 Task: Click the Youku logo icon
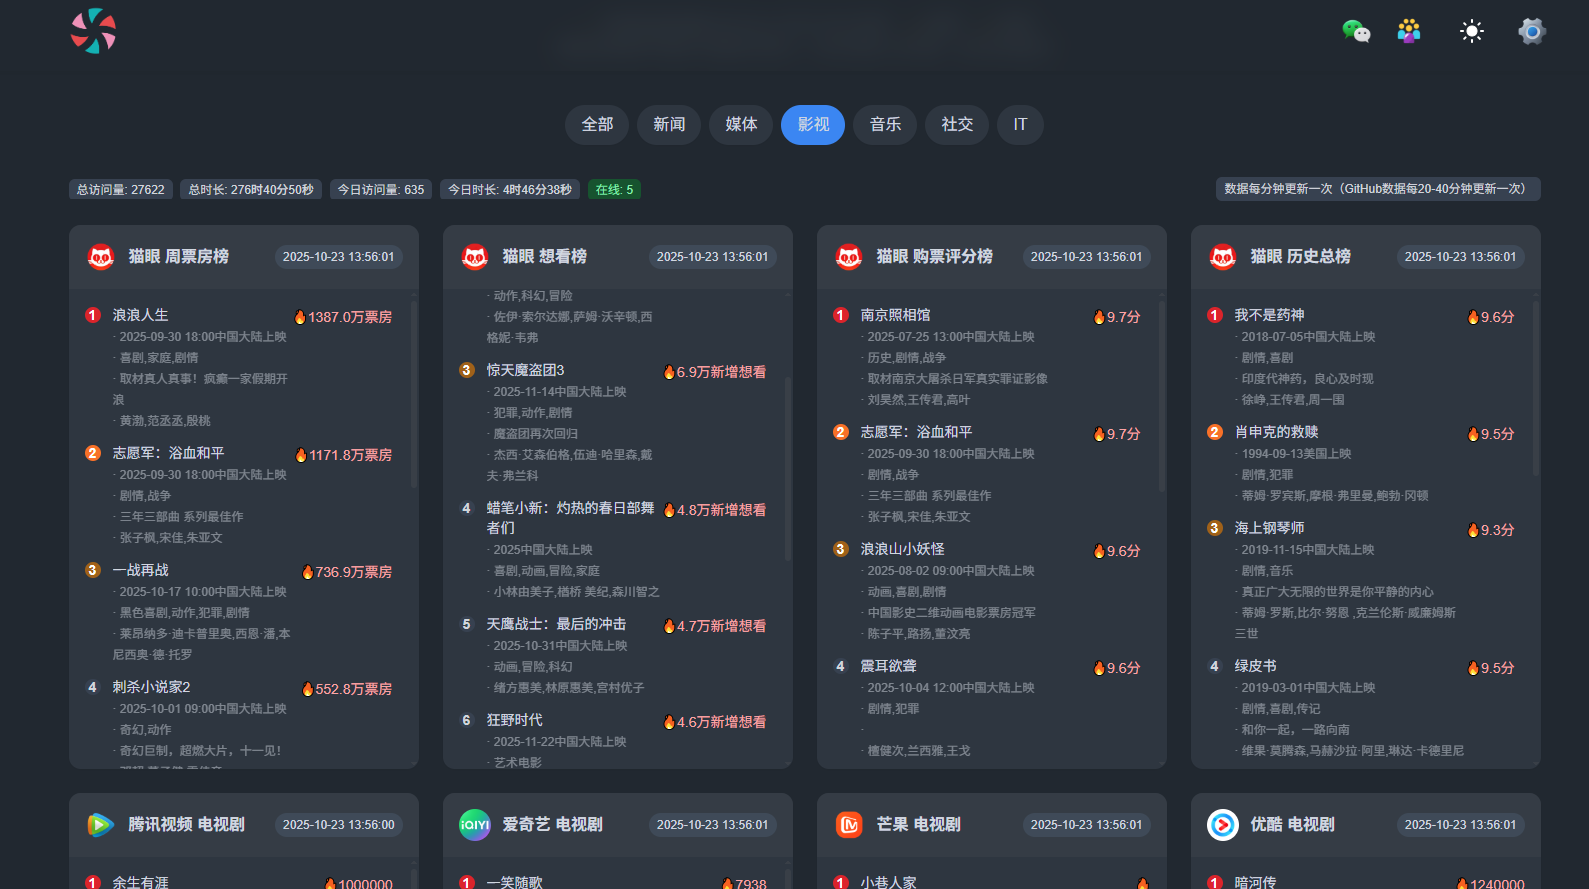pyautogui.click(x=1223, y=825)
